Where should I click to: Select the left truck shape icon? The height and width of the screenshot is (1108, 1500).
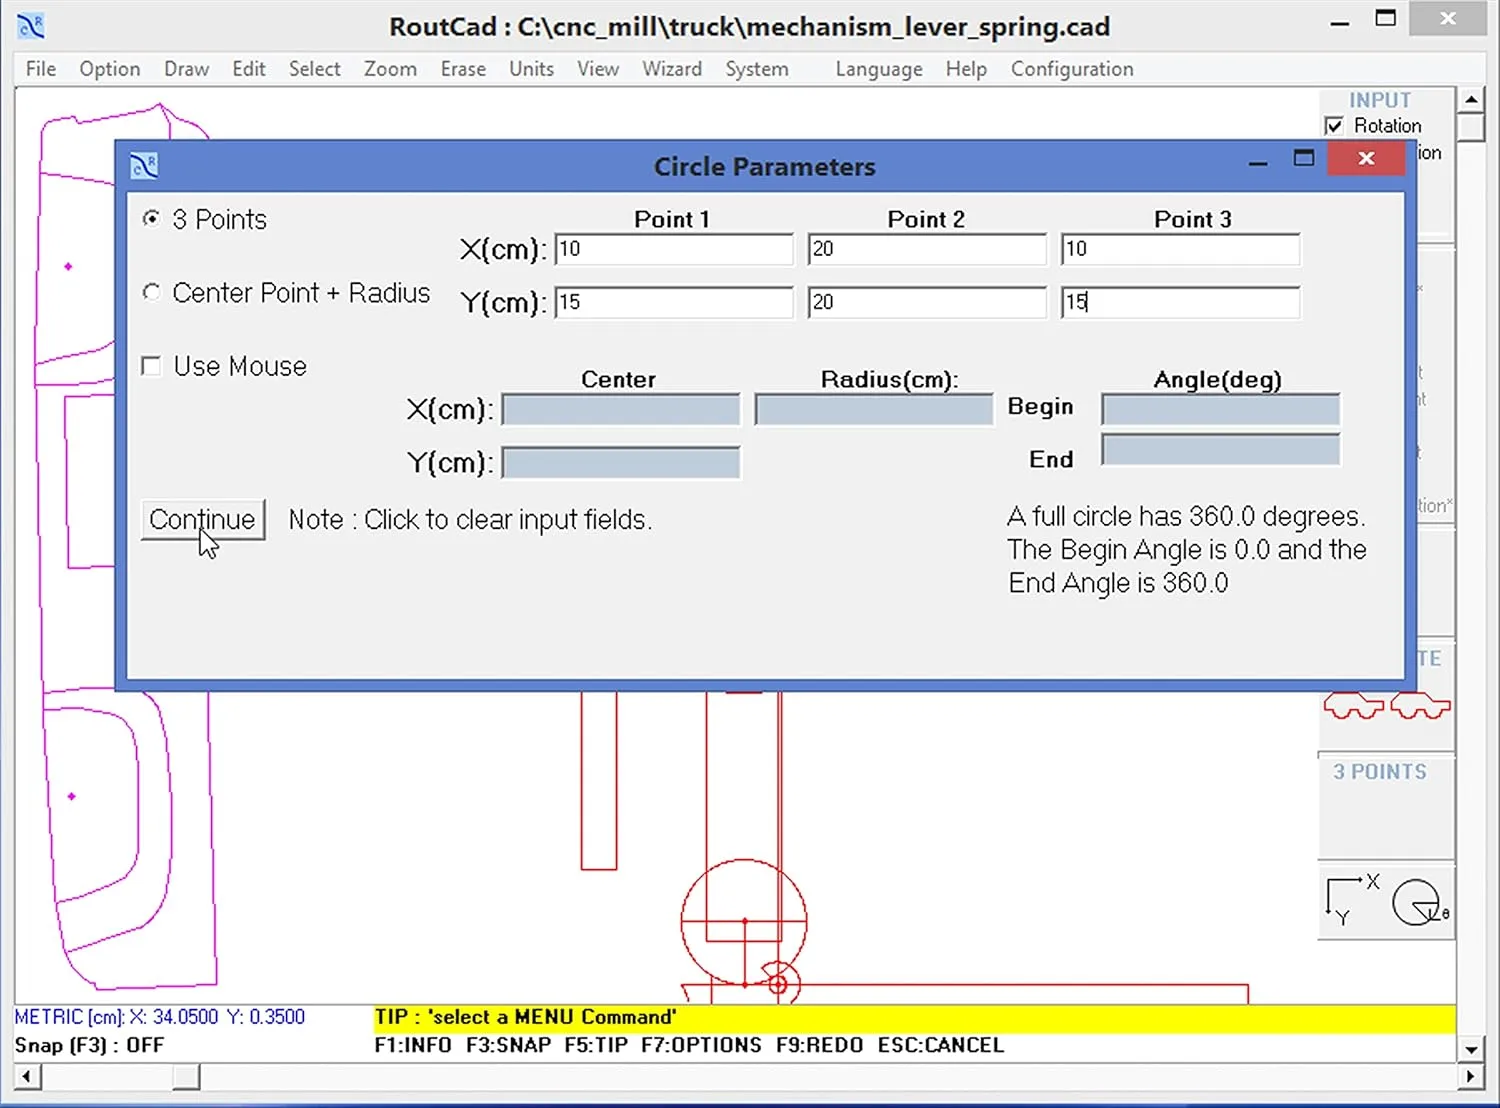click(1352, 705)
